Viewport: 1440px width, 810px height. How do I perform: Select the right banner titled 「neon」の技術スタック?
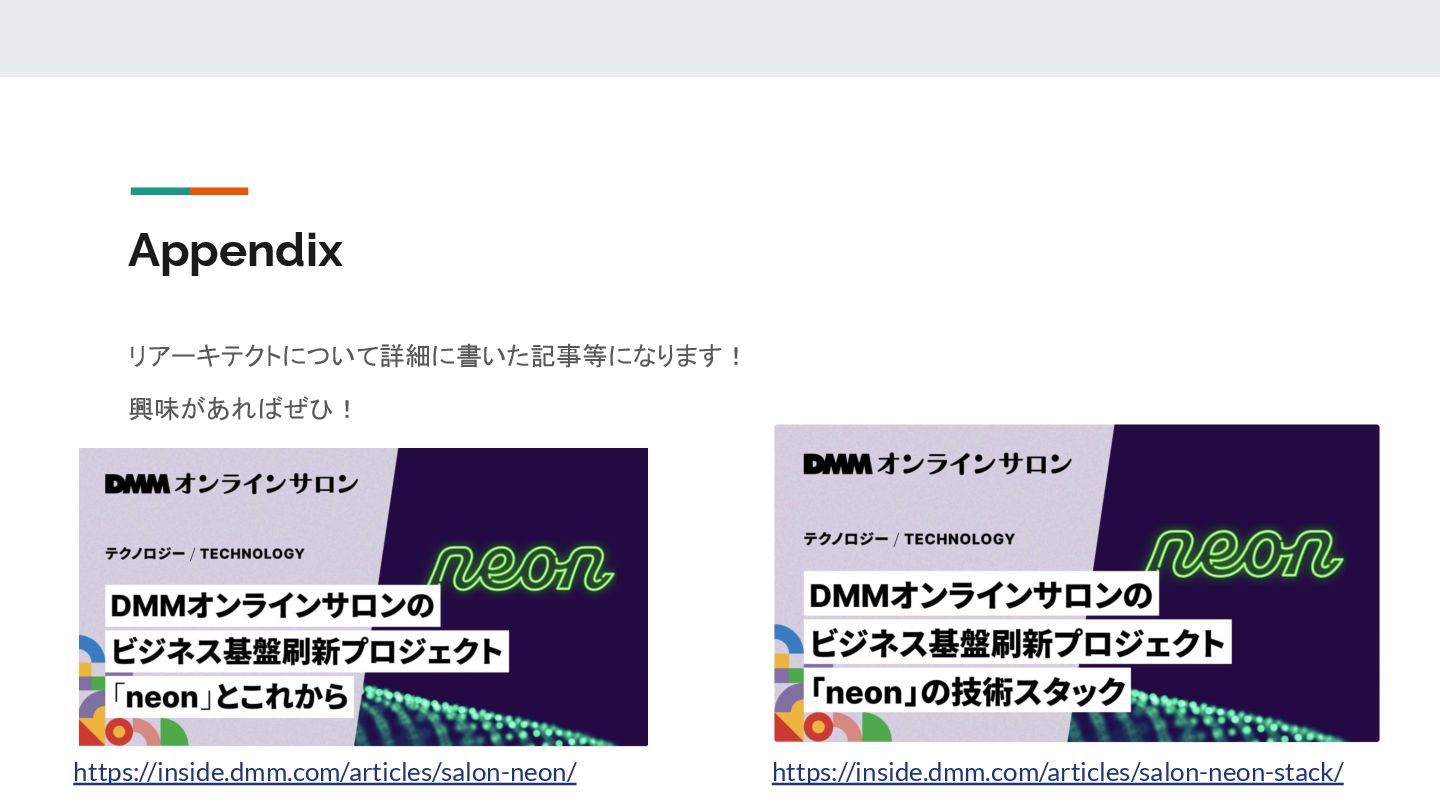coord(1077,583)
